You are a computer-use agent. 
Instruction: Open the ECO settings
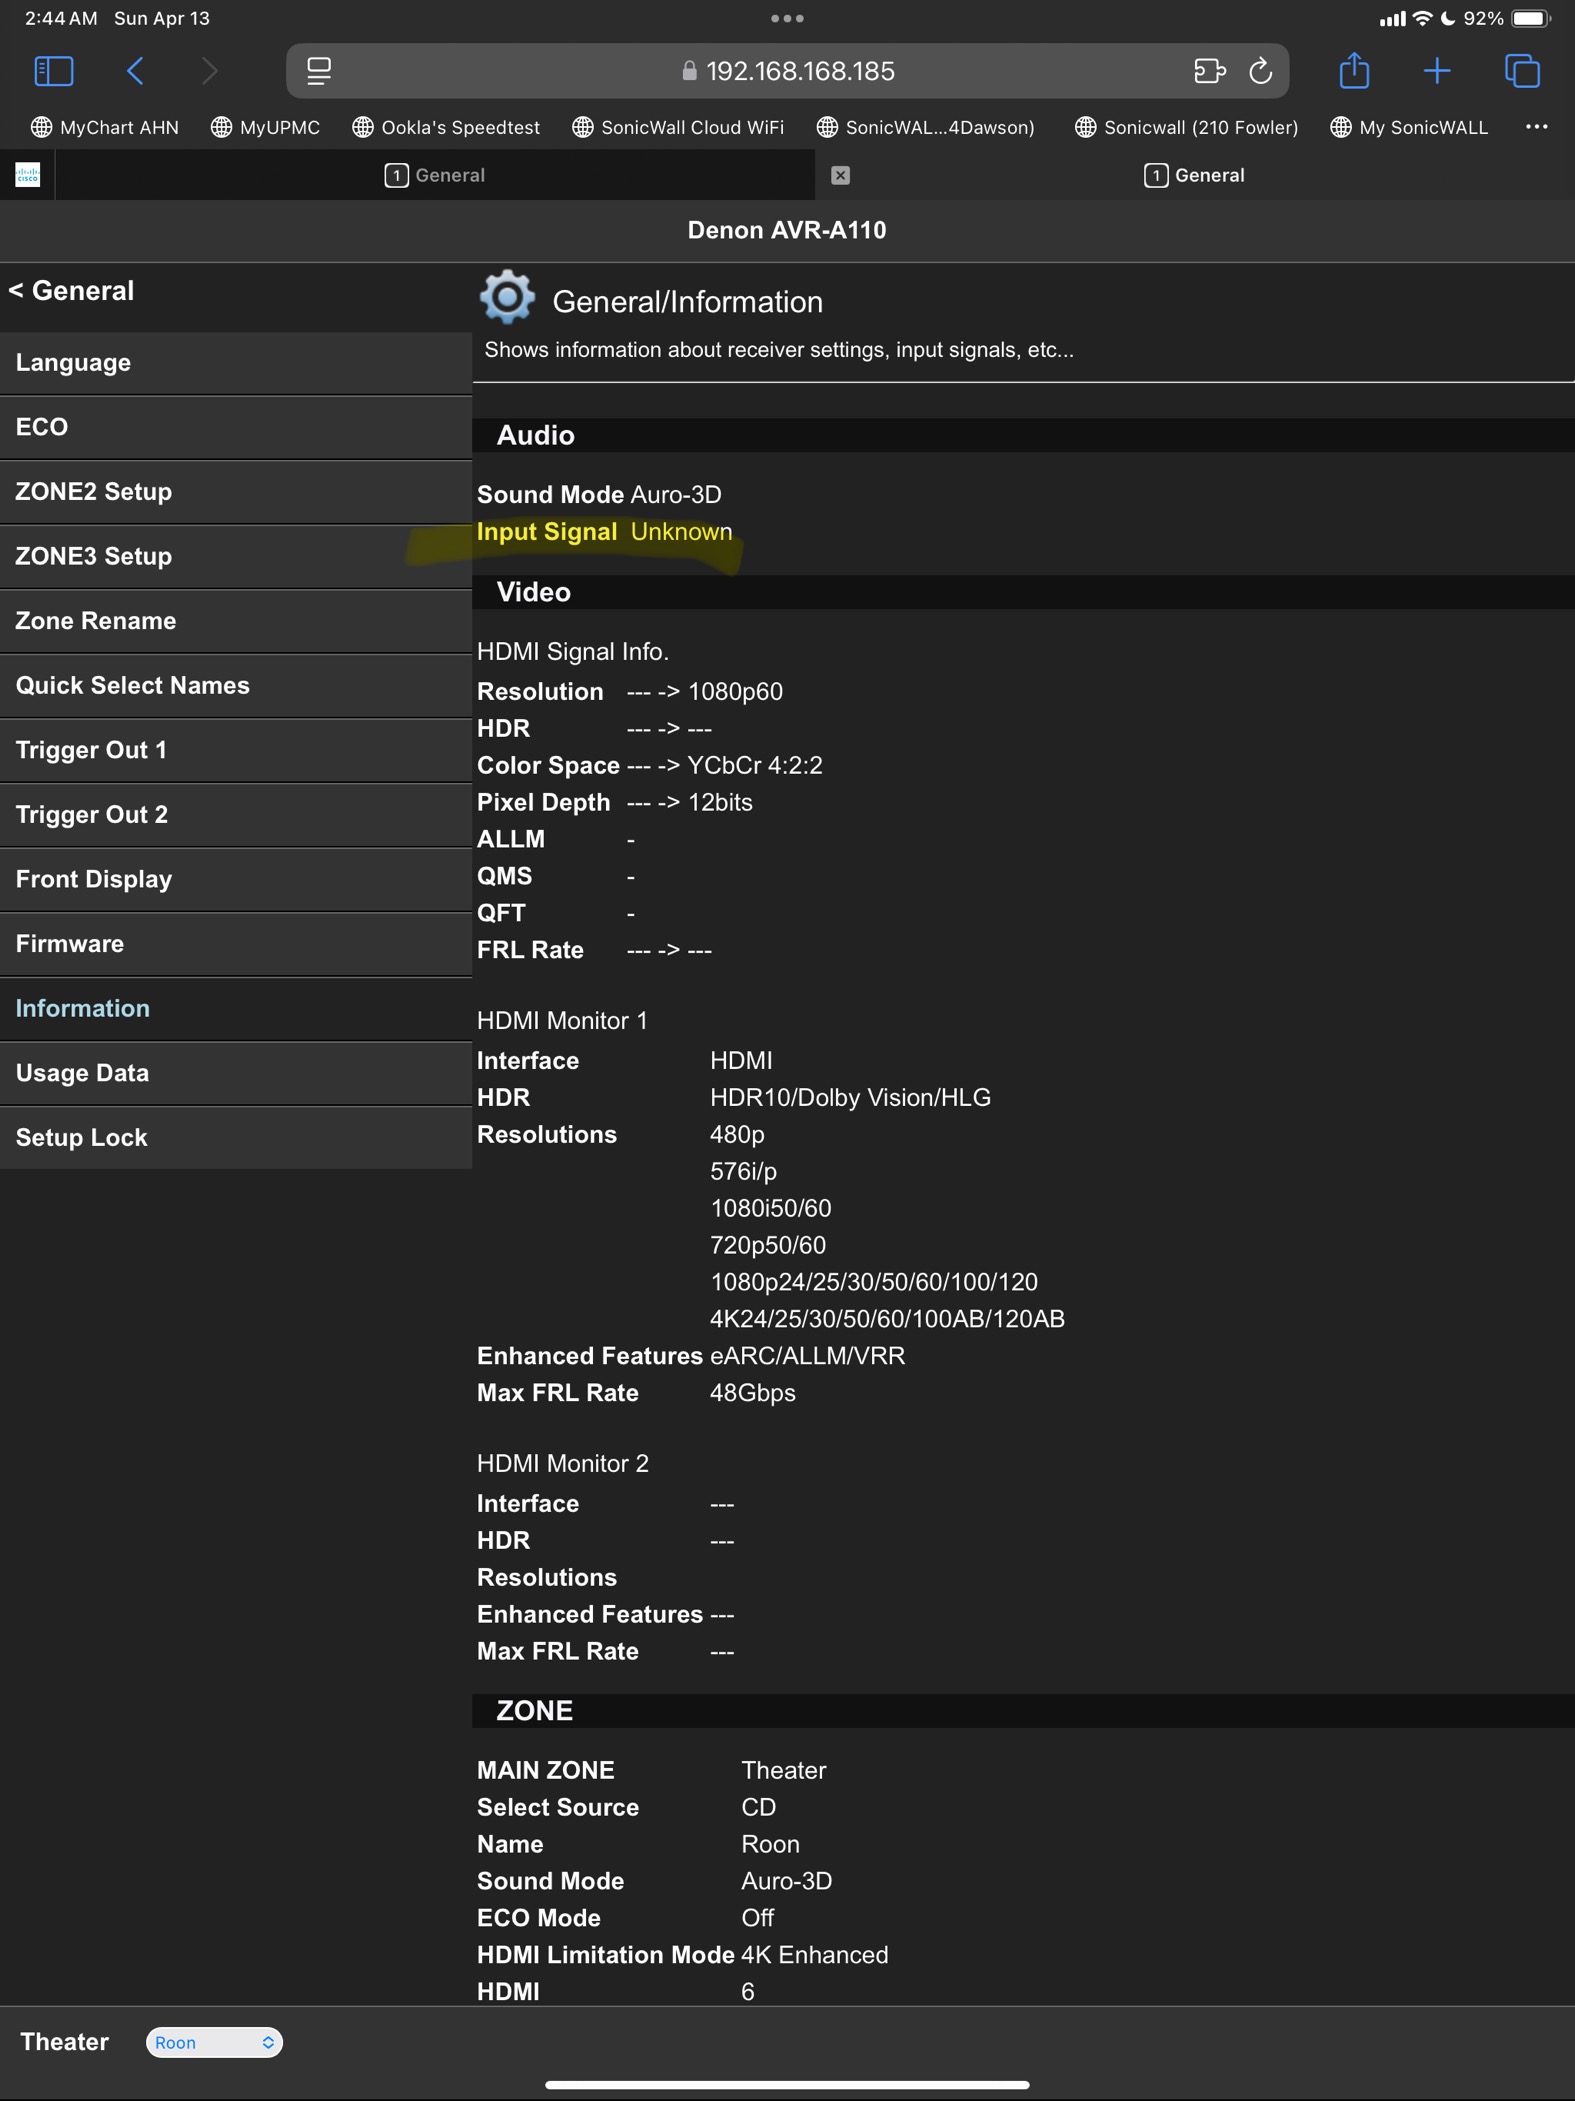pyautogui.click(x=236, y=427)
